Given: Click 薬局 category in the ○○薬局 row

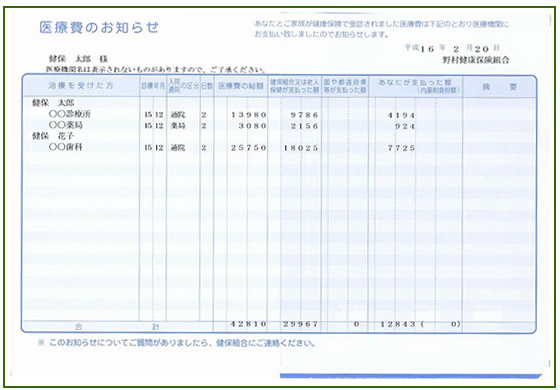Looking at the screenshot, I should coord(178,126).
